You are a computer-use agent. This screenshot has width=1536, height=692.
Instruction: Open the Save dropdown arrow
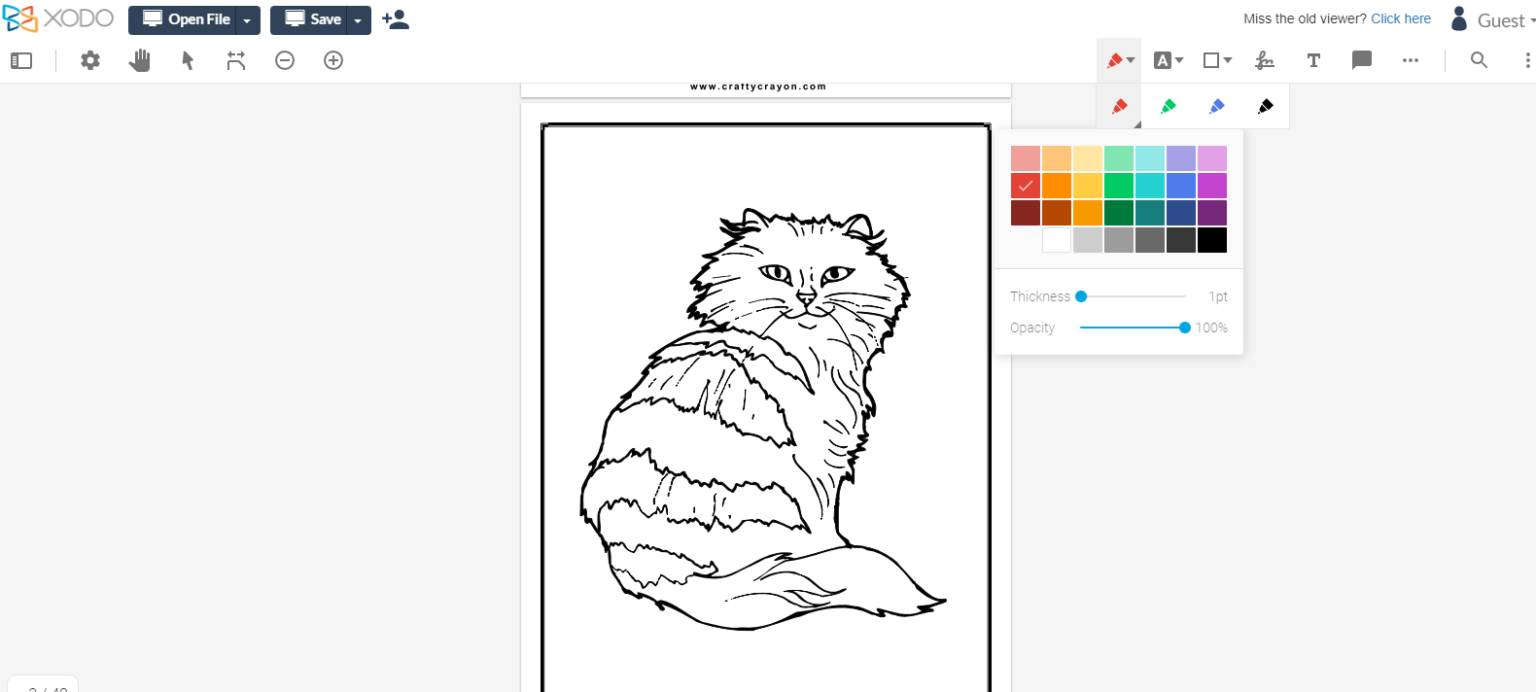[x=358, y=19]
